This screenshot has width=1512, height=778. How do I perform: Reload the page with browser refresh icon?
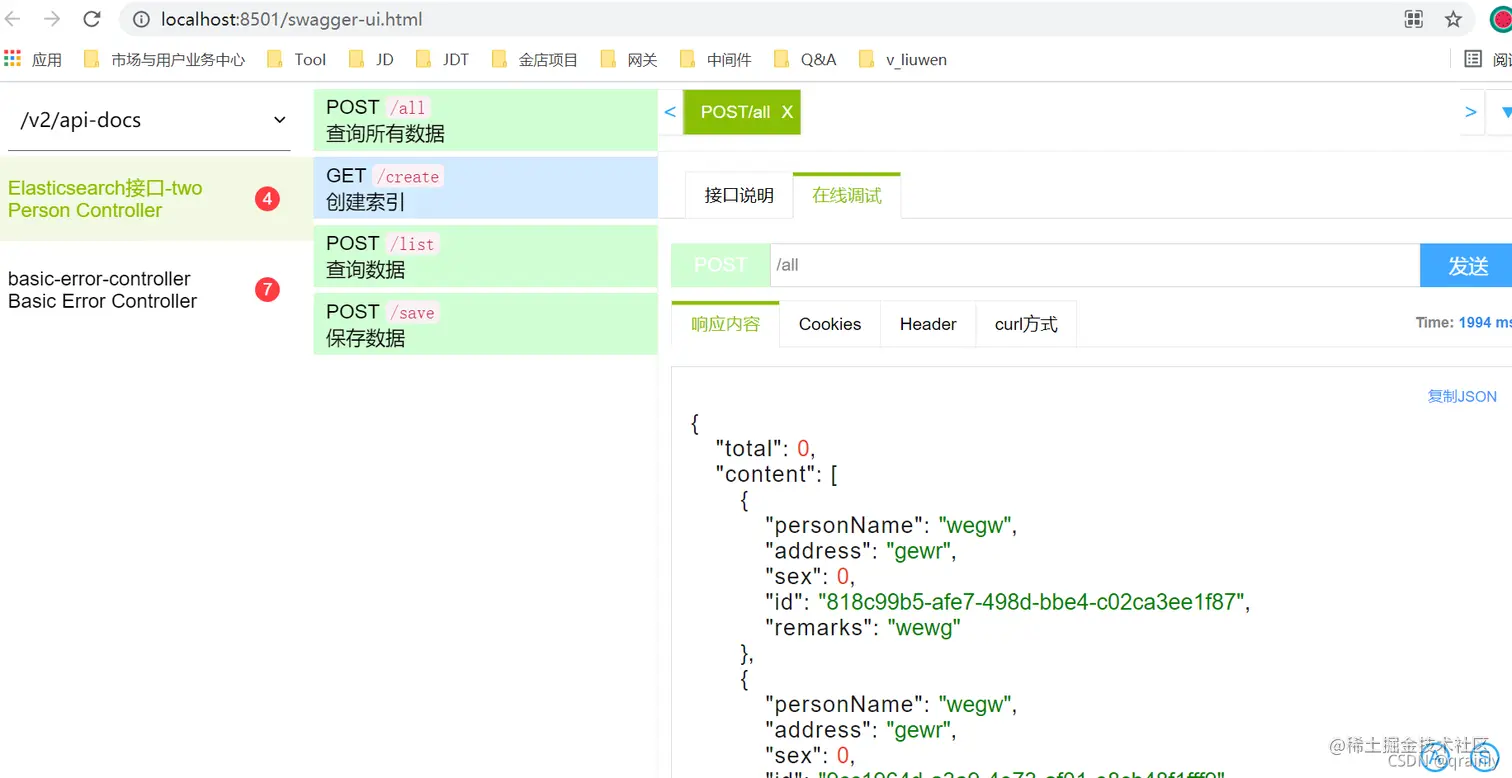[x=91, y=19]
